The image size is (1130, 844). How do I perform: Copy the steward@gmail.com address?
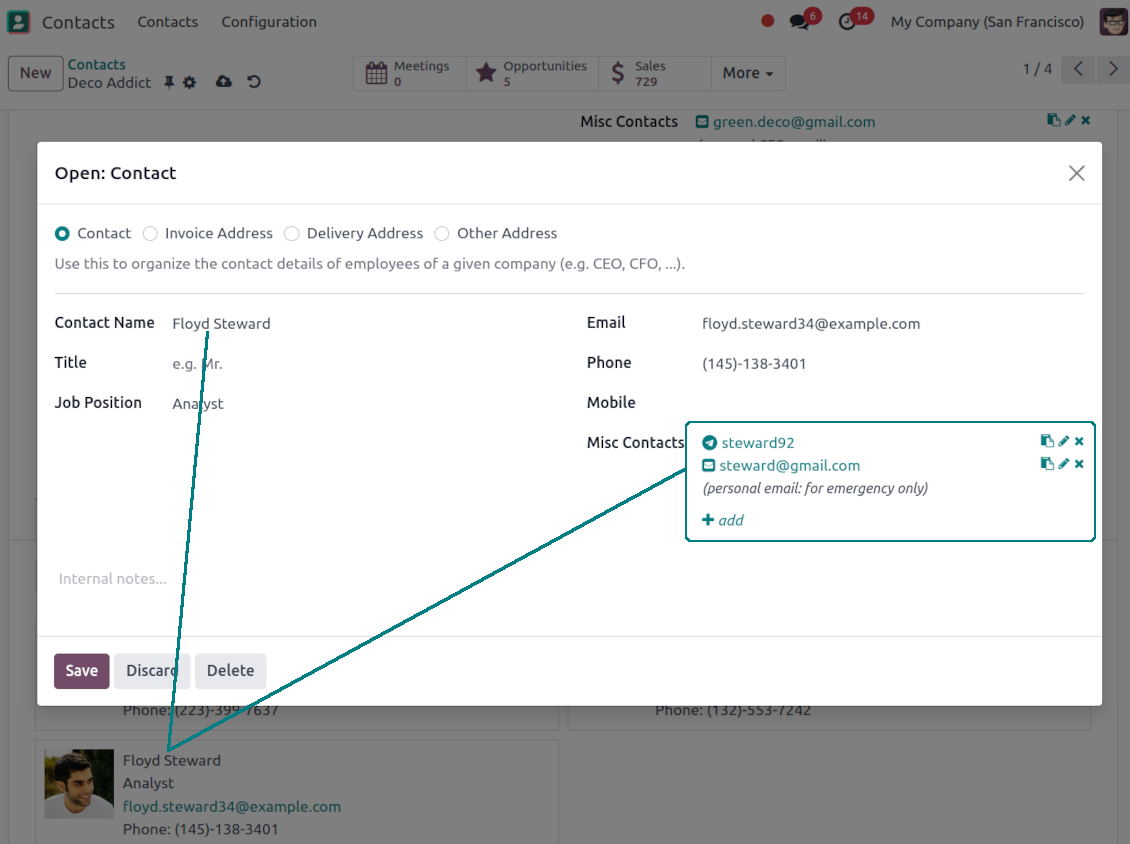[1047, 464]
